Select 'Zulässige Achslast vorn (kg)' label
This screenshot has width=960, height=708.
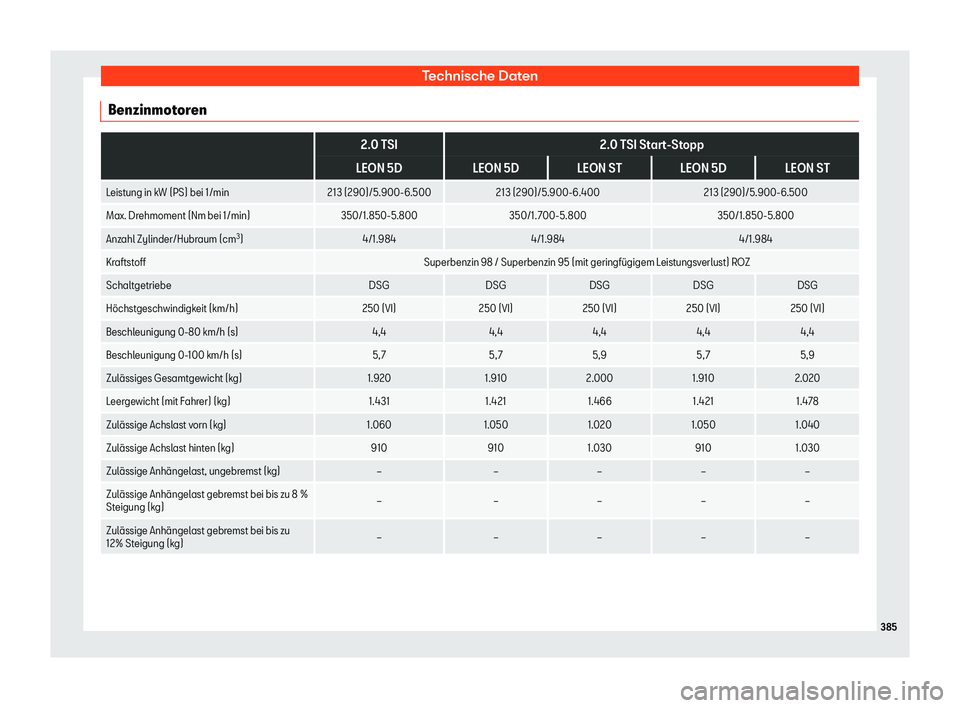166,425
